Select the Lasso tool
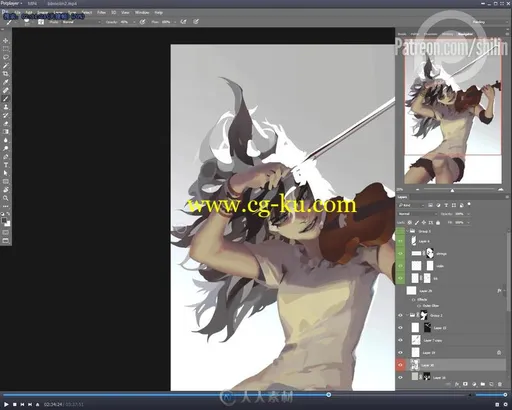512x410 pixels. point(6,57)
